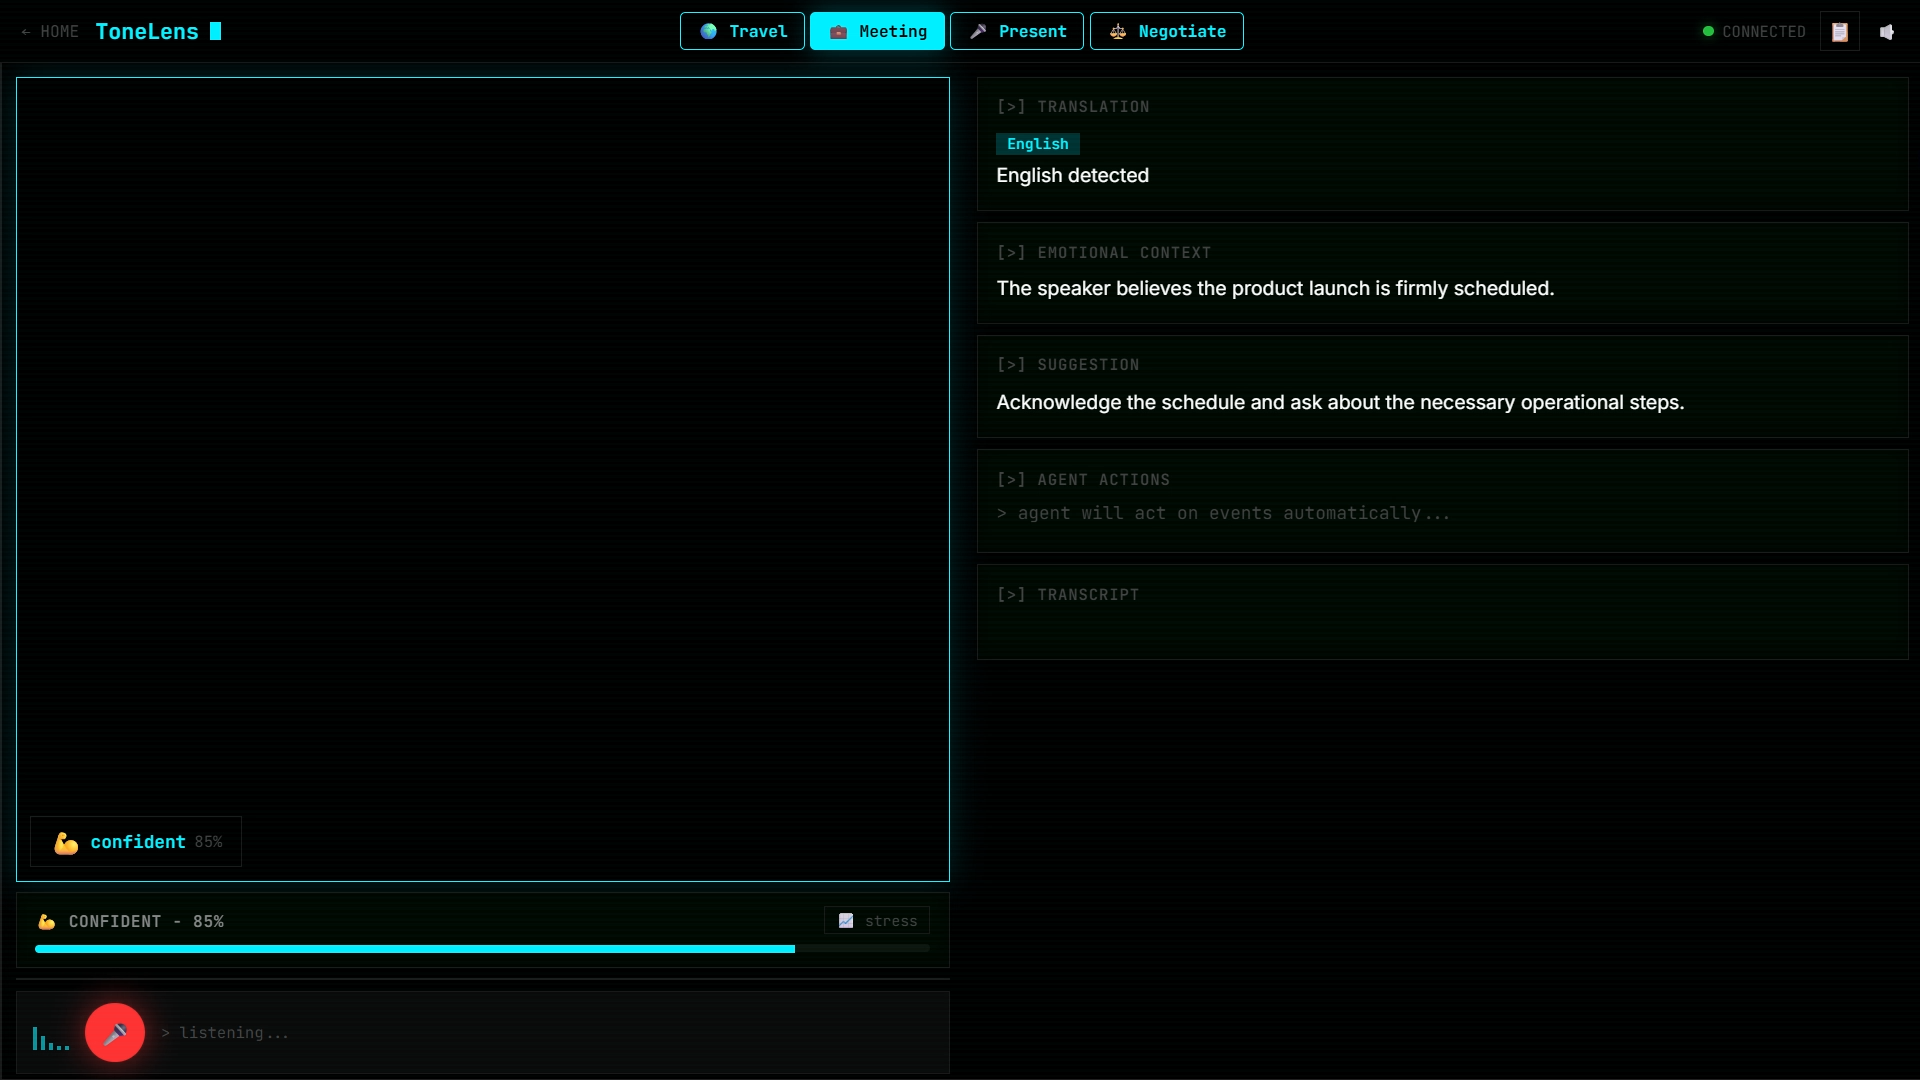Click the chart icon on the stress button
The width and height of the screenshot is (1920, 1080).
(846, 921)
